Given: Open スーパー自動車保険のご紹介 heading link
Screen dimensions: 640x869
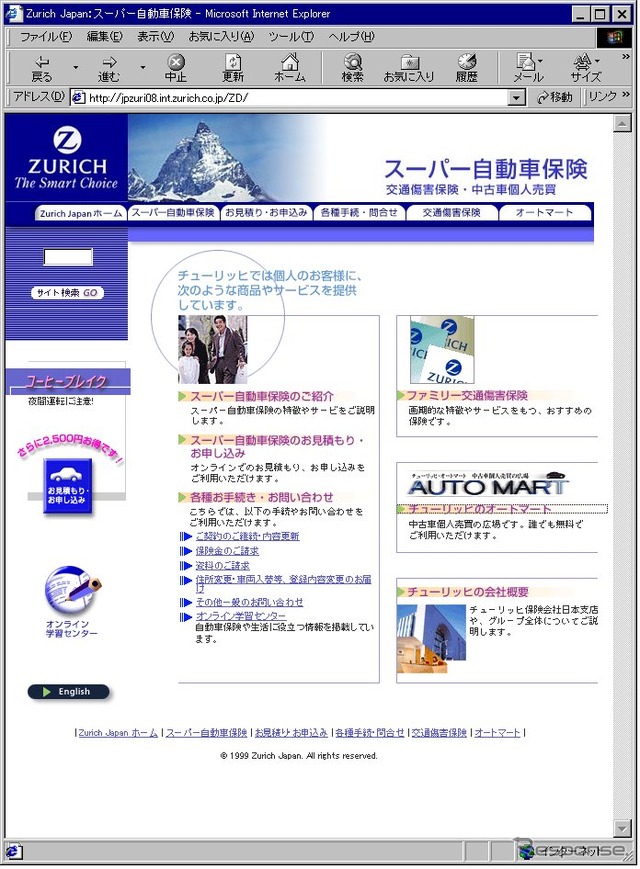Looking at the screenshot, I should click(262, 396).
